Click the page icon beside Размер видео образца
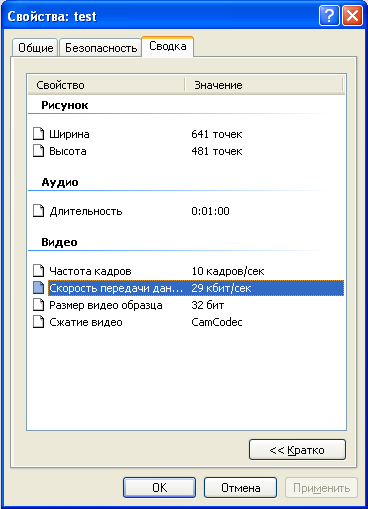 click(38, 305)
